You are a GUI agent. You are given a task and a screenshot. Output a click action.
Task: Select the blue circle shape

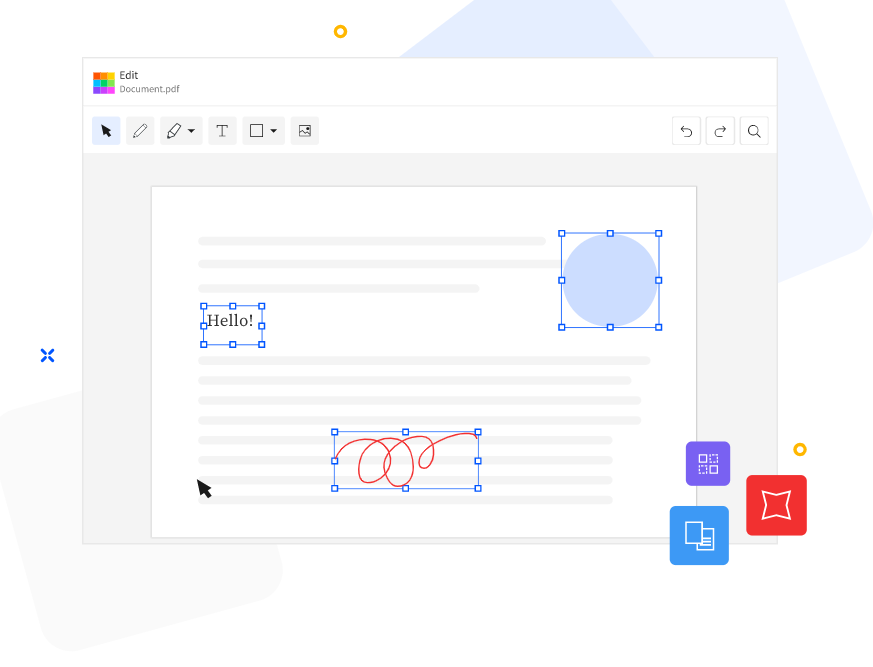coord(610,281)
